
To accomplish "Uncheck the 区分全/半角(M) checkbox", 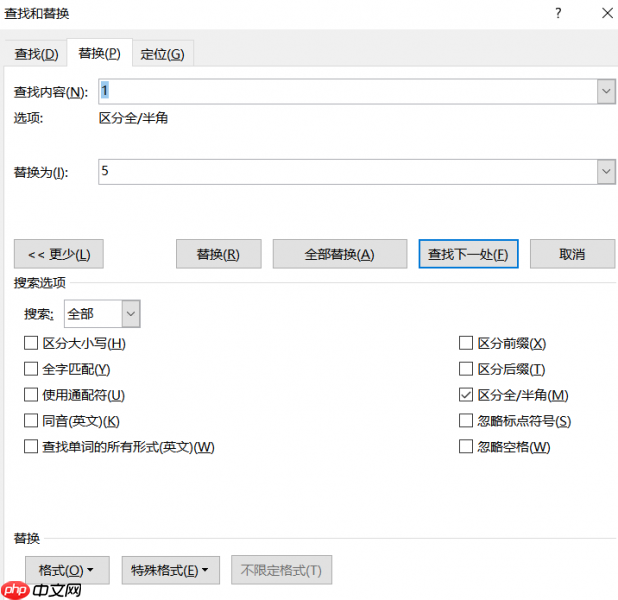I will pos(466,395).
